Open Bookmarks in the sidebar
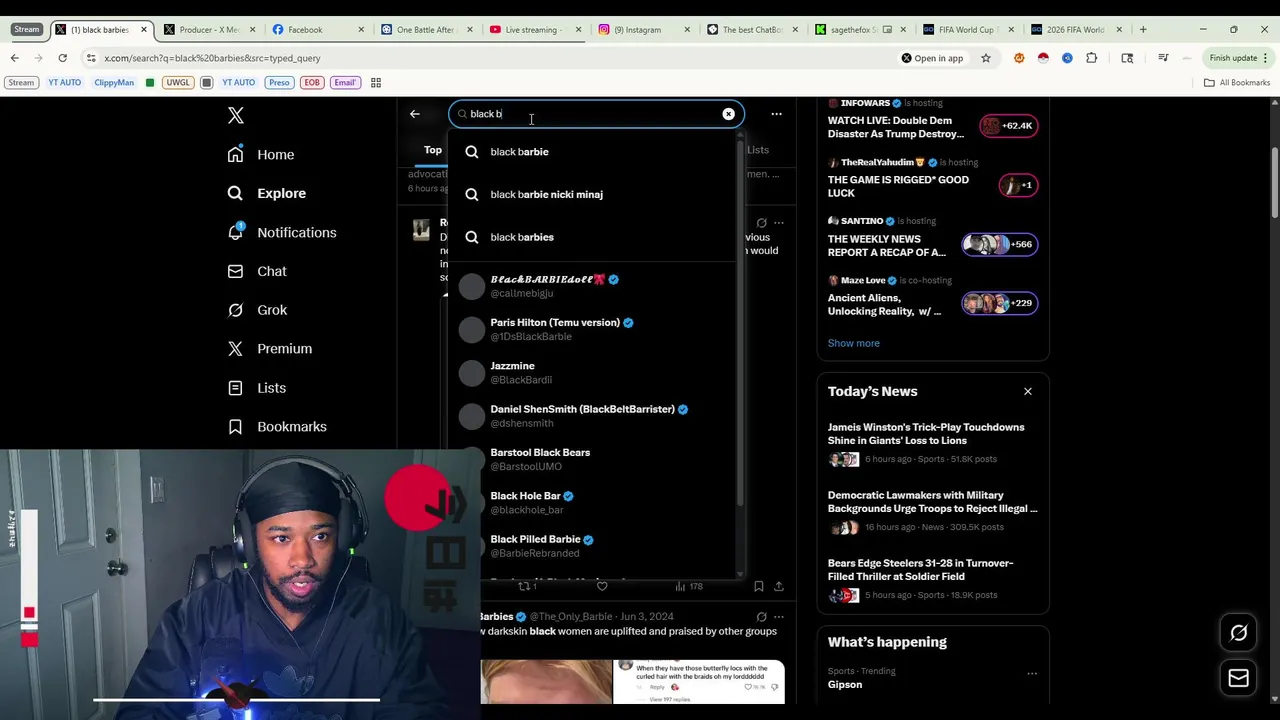Screen dimensions: 1280x720 (277, 427)
